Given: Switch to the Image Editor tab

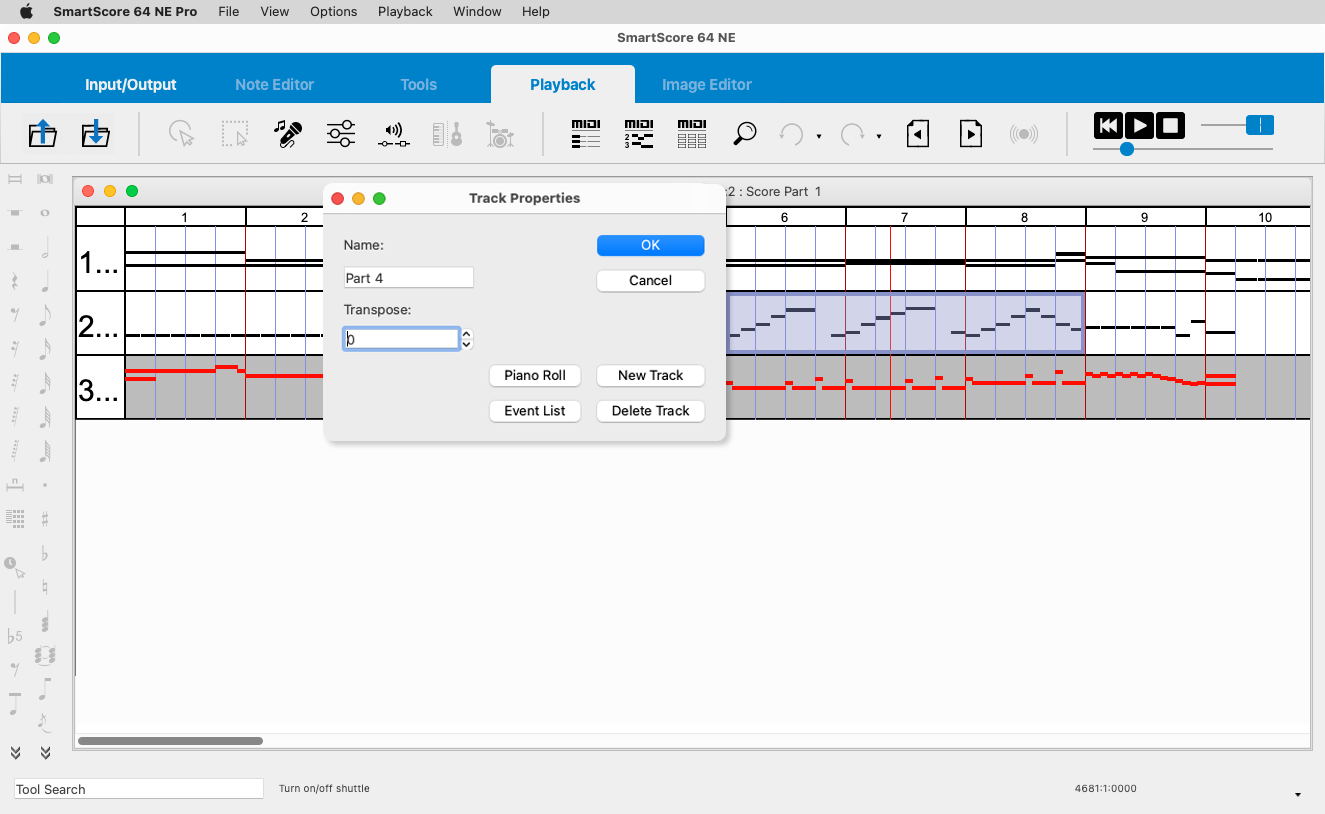Looking at the screenshot, I should tap(707, 85).
